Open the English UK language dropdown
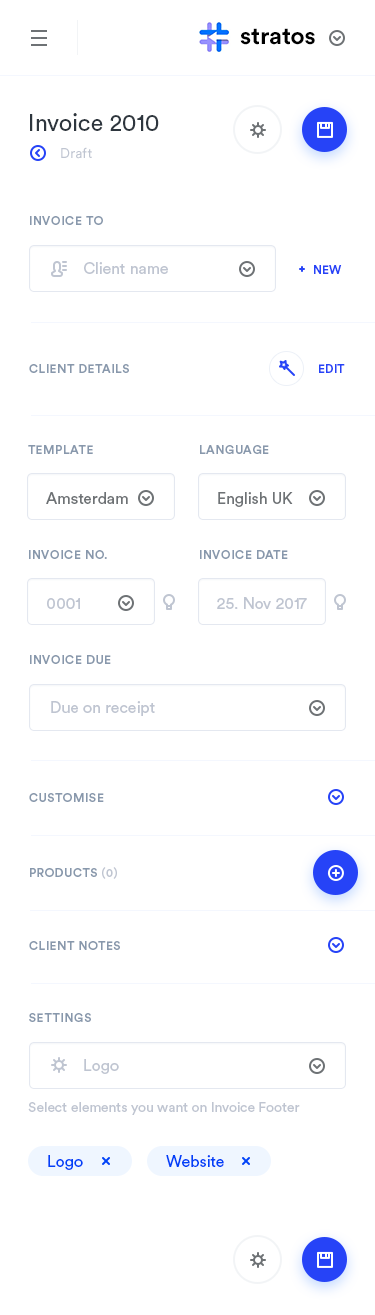 tap(272, 497)
